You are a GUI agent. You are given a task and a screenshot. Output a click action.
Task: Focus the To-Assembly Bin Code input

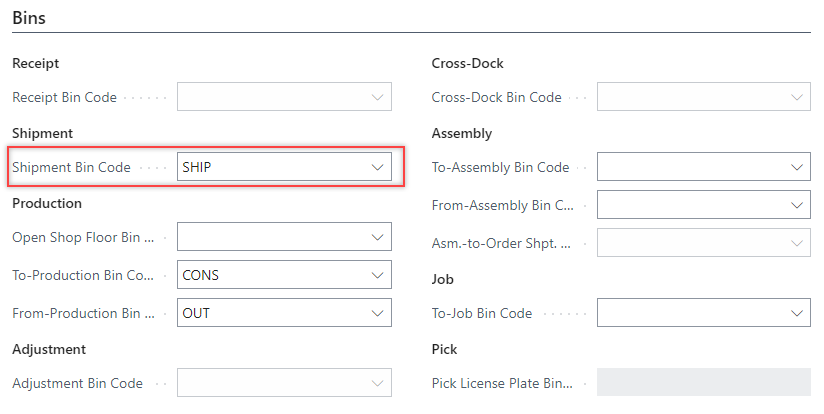click(x=690, y=168)
